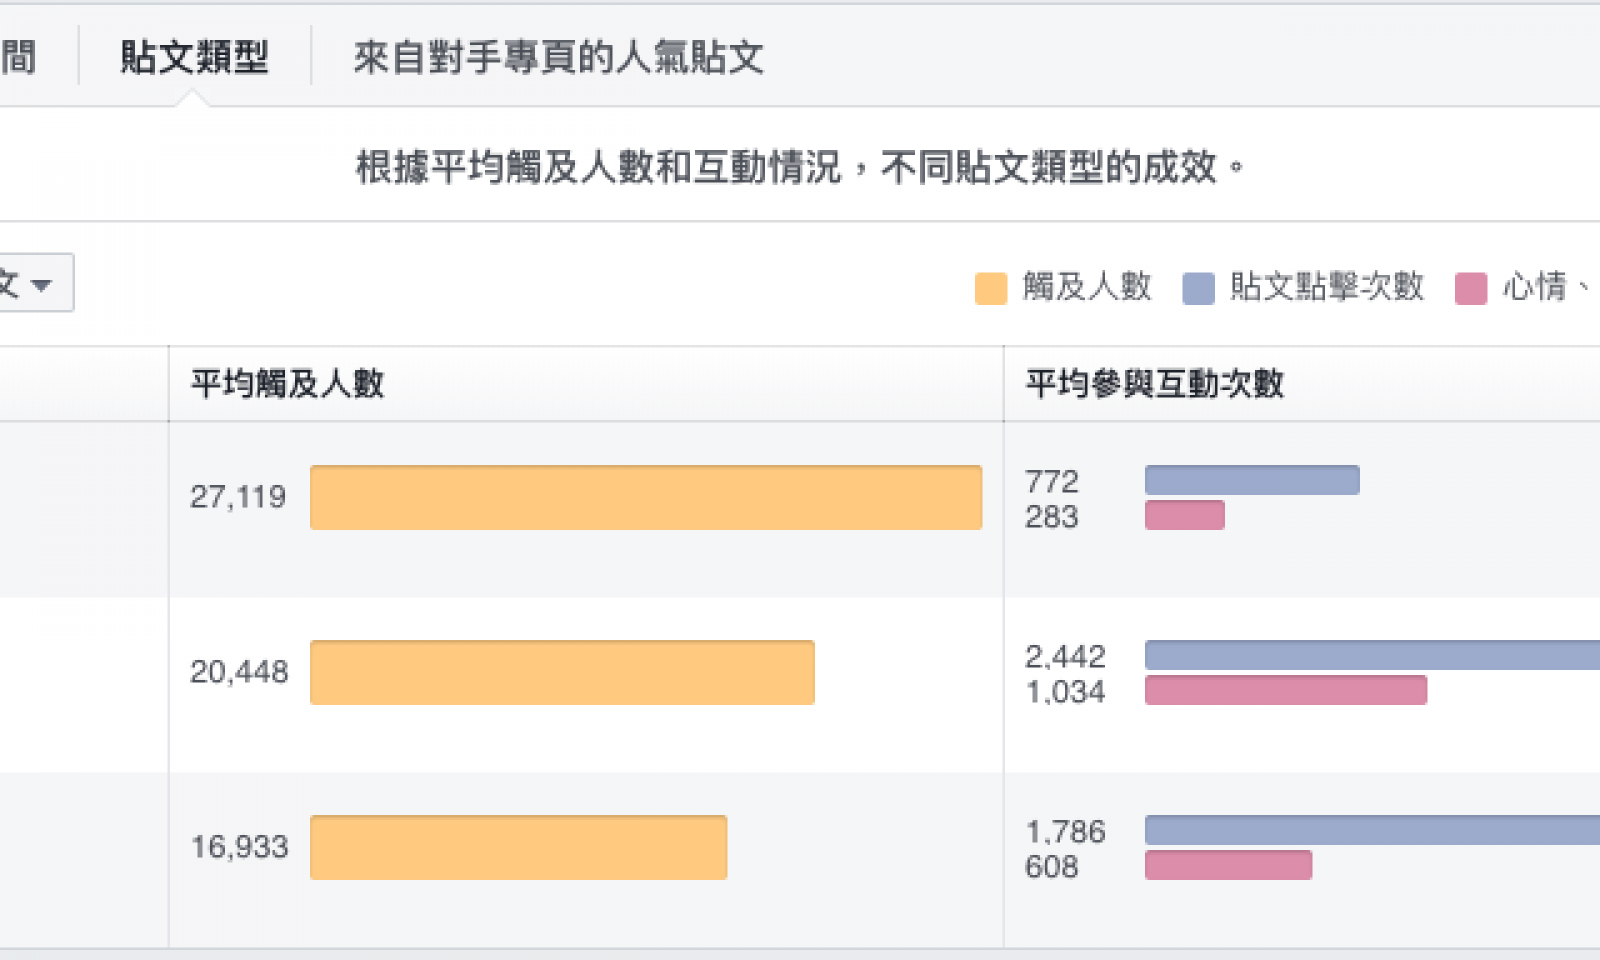
Task: Select the orange reach bar for 20,448
Action: pos(562,672)
